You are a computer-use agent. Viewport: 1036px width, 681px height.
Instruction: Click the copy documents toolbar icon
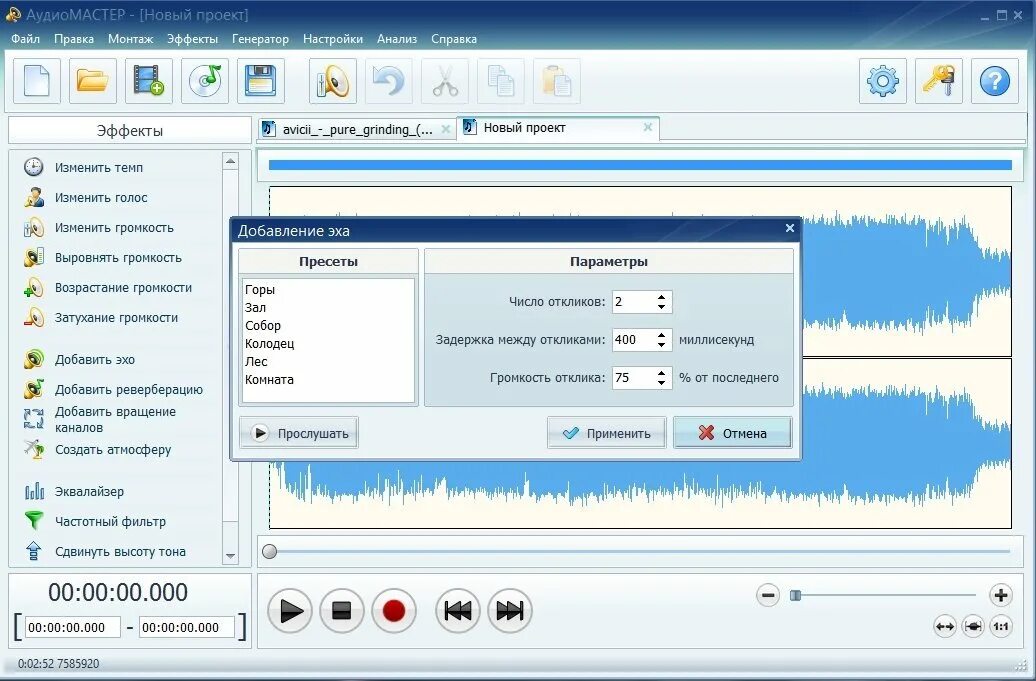[x=501, y=81]
